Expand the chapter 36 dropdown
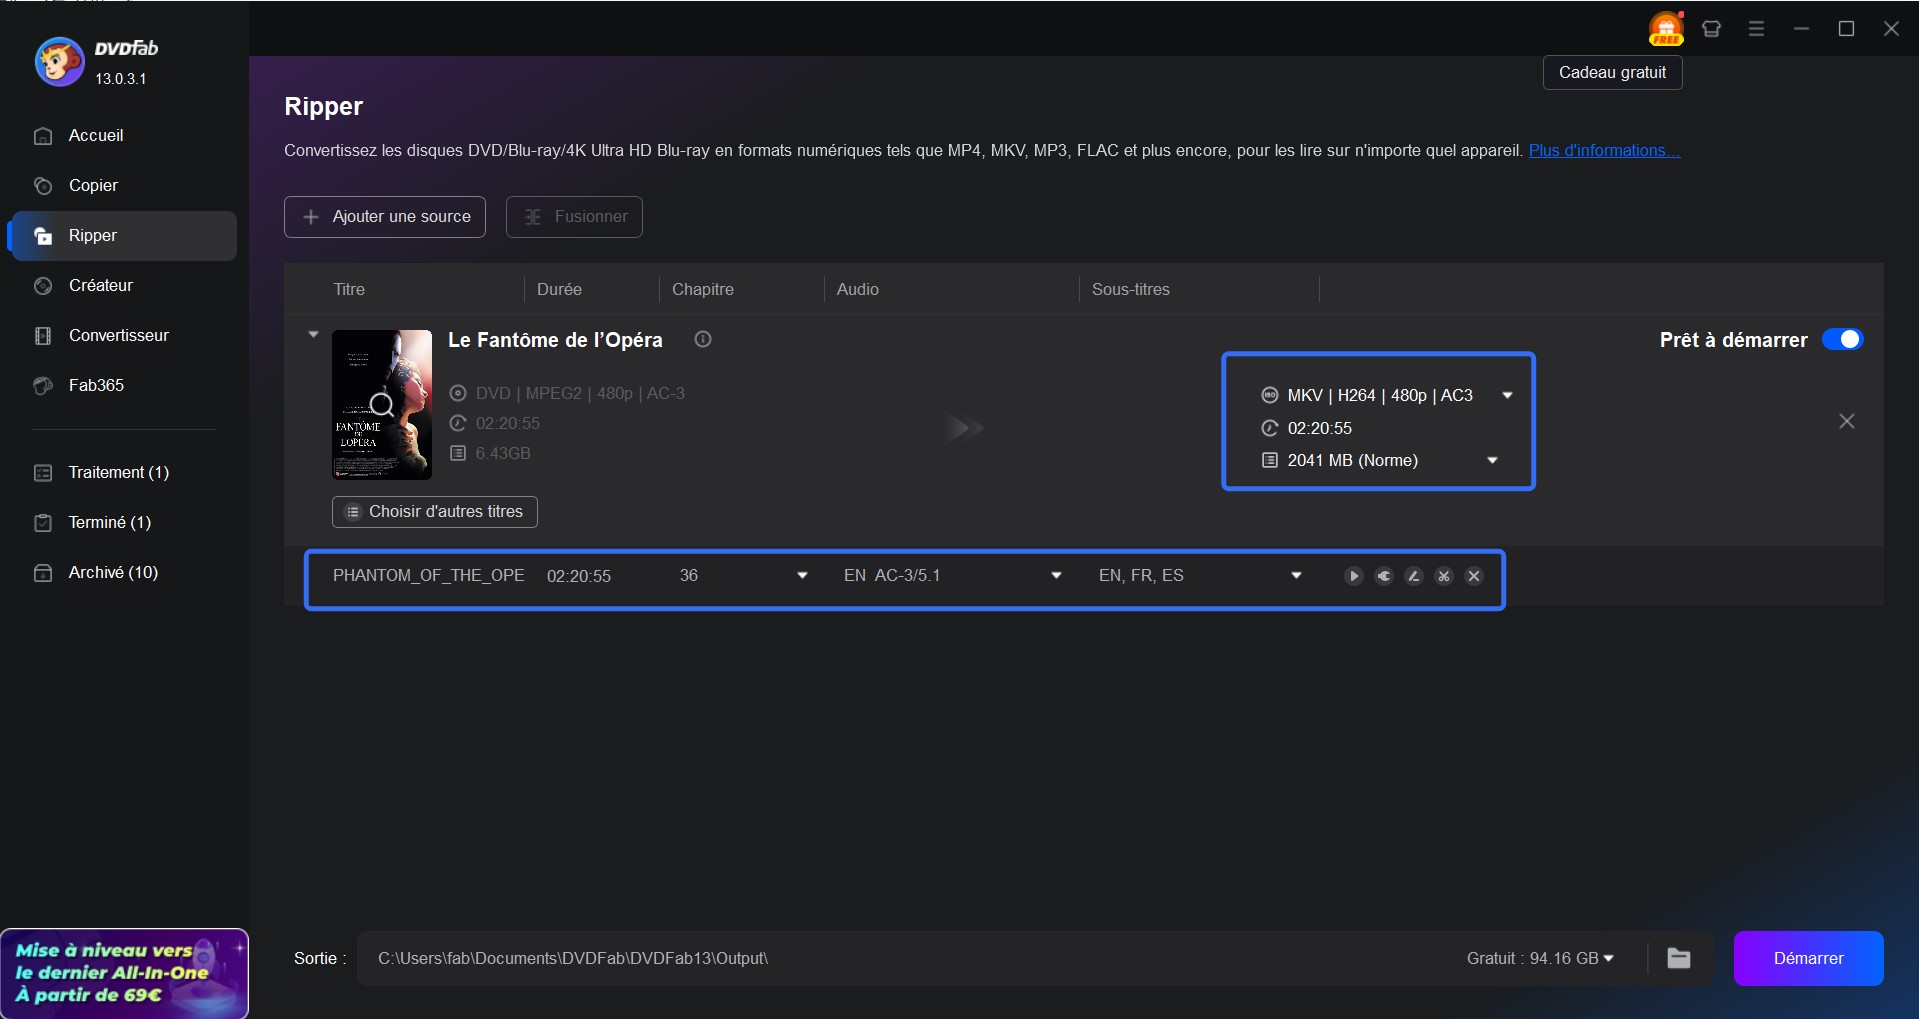1919x1019 pixels. [802, 575]
